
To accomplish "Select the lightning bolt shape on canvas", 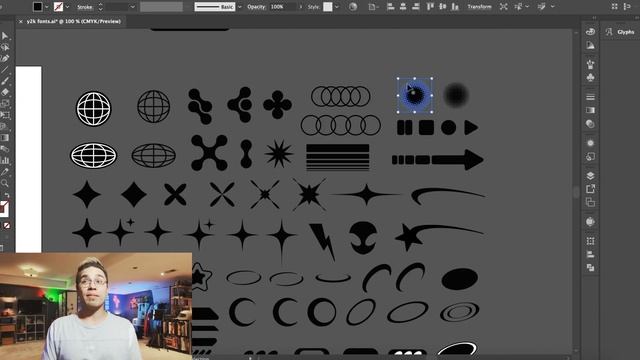I will 322,241.
